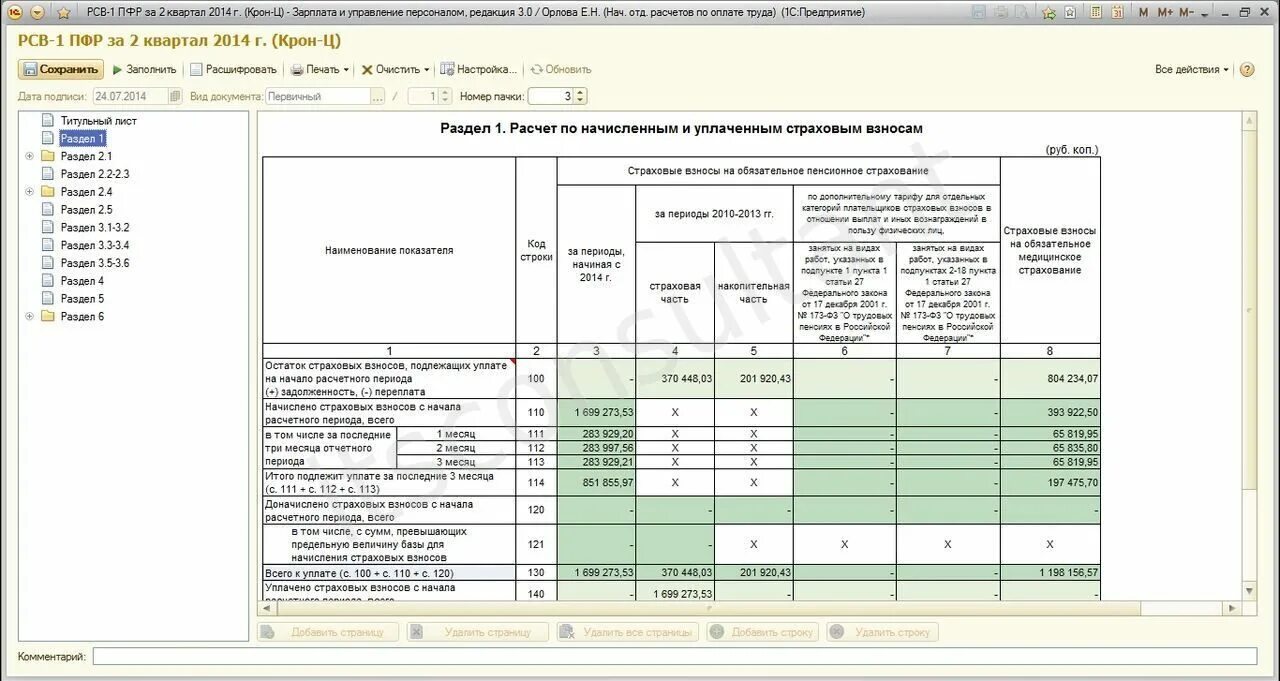
Task: Click the save diskette icon in title bar
Action: coord(977,13)
